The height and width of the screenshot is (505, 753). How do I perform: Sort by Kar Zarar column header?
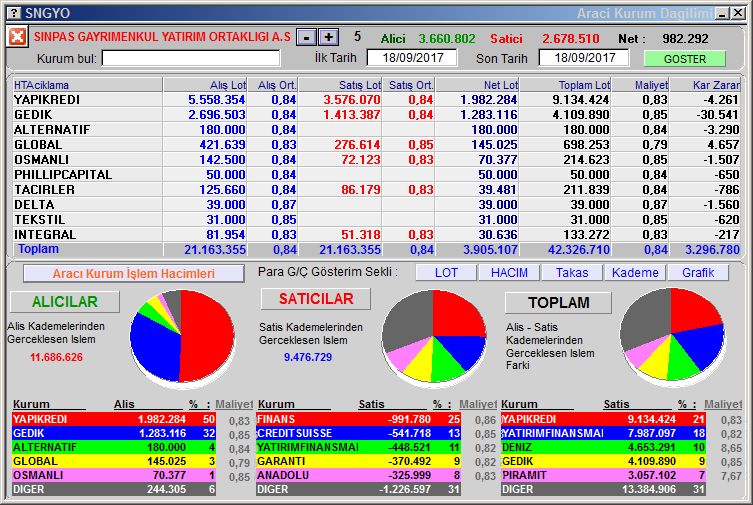coord(704,85)
